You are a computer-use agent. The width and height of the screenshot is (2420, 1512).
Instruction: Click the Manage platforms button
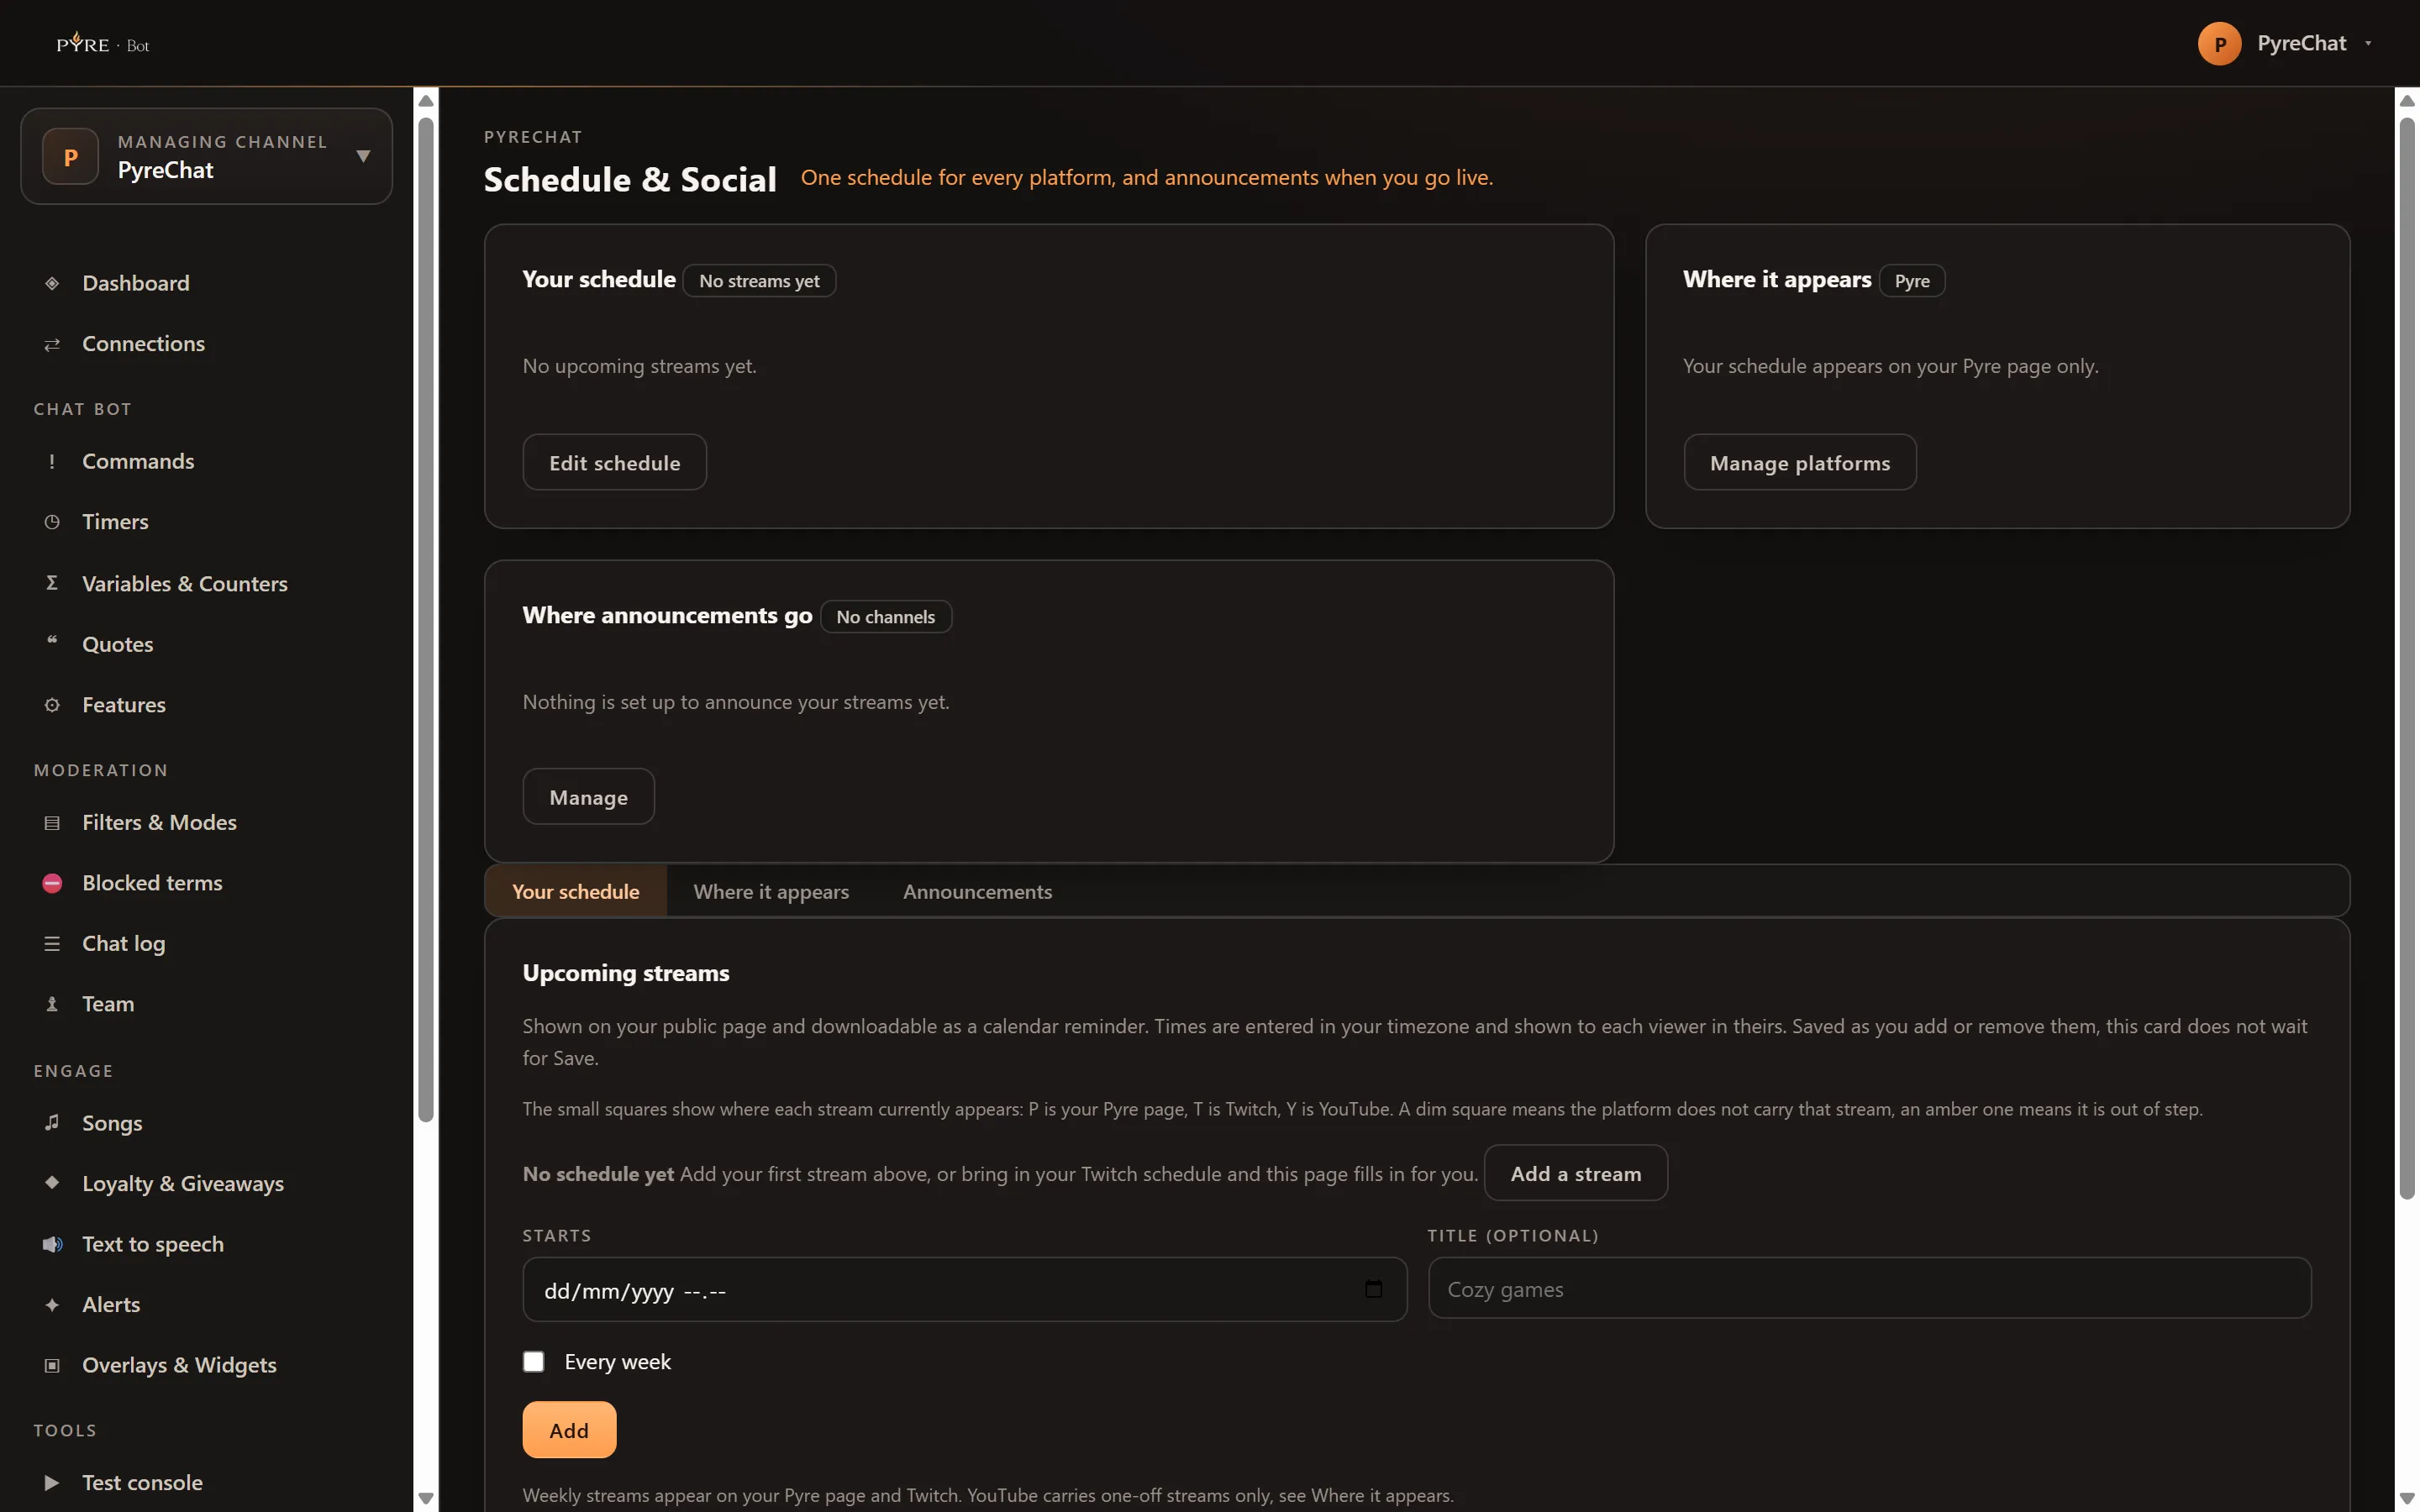click(x=1799, y=462)
